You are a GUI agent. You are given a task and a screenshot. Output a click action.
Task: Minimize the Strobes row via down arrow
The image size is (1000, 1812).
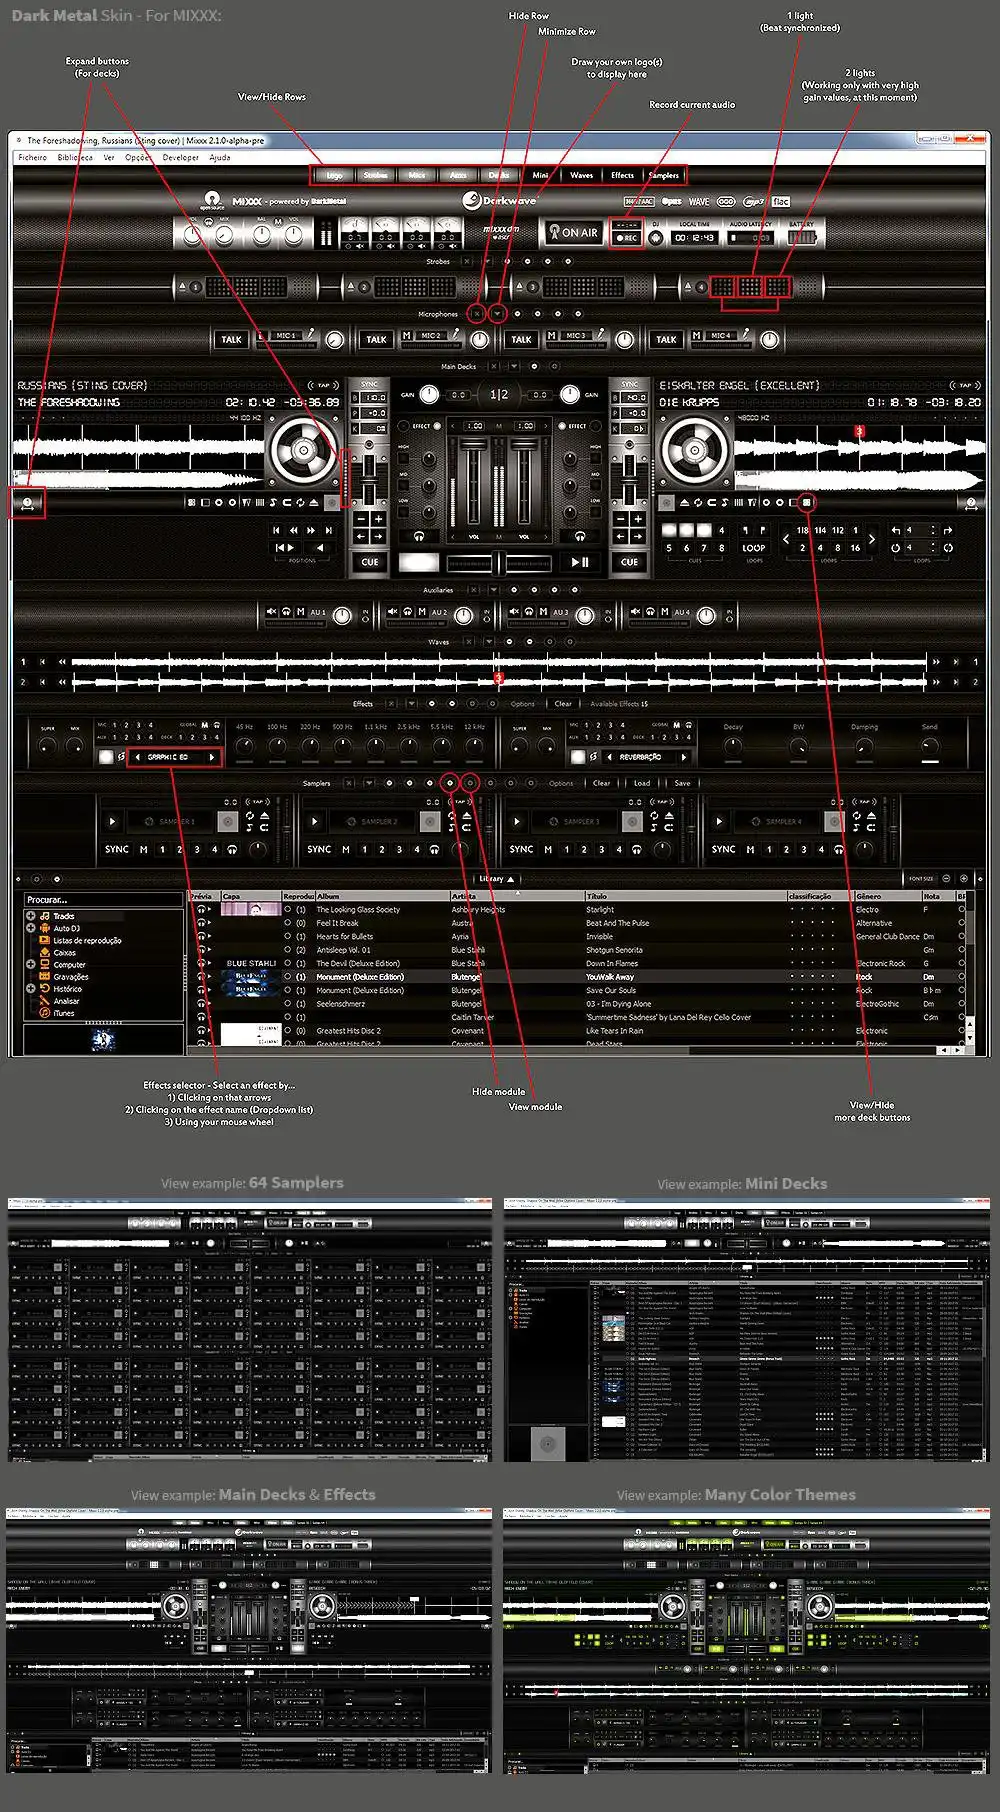pos(488,262)
